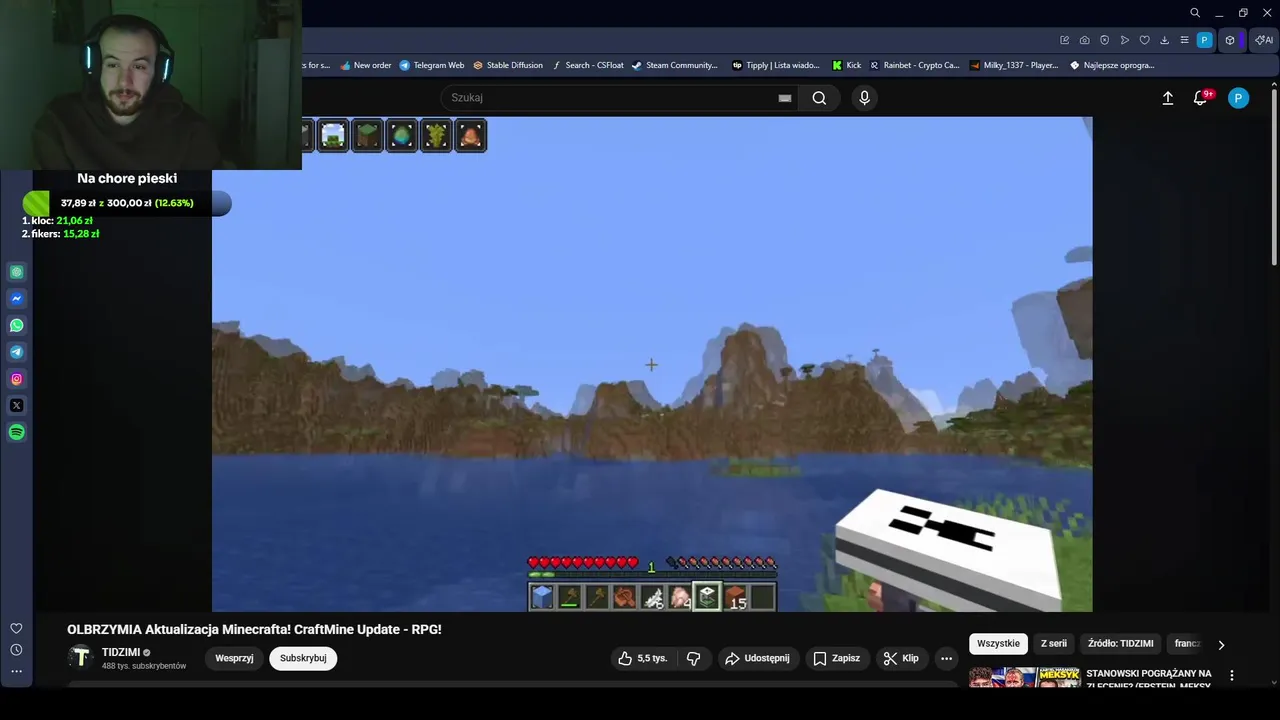Open the ad blocker shield icon
This screenshot has width=1280, height=720.
point(1105,40)
